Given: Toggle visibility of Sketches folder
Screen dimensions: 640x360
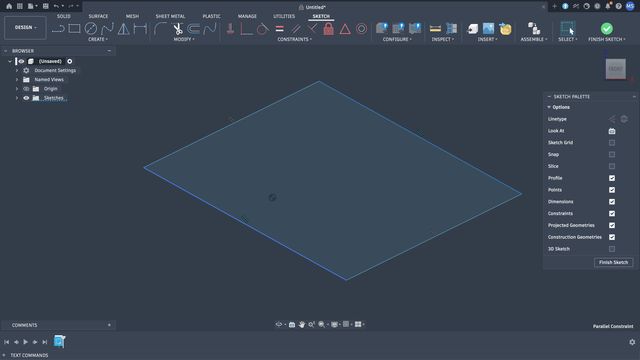Looking at the screenshot, I should point(26,98).
